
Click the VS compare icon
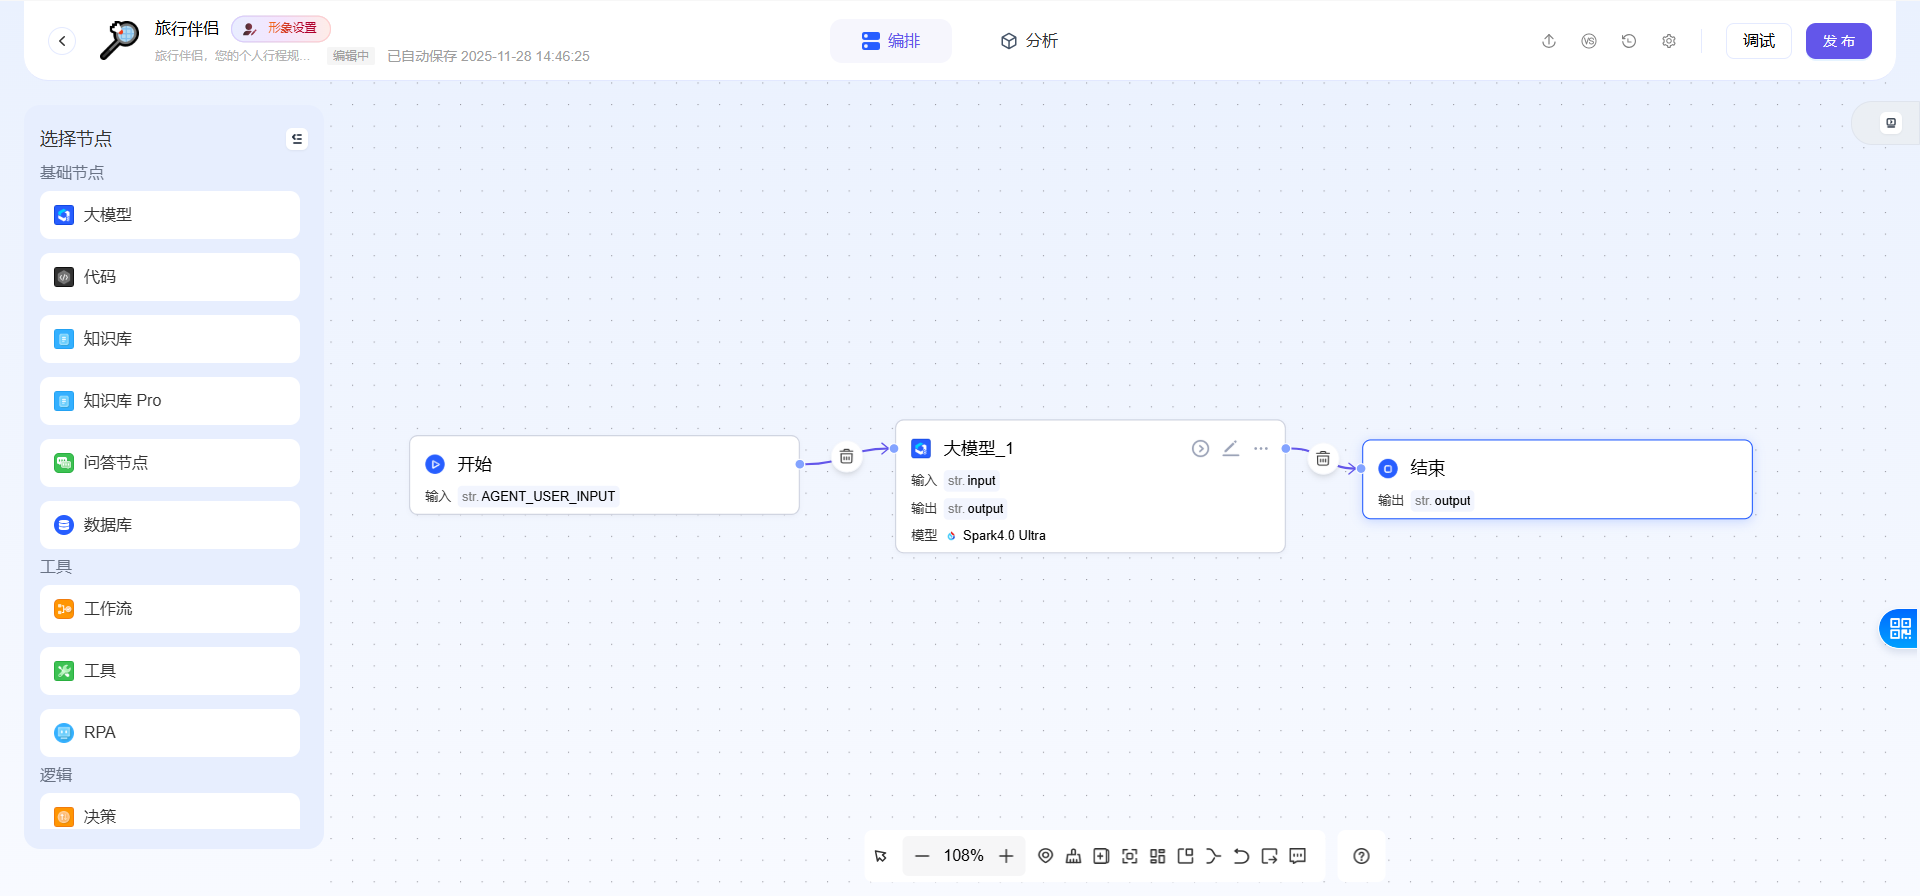pyautogui.click(x=1589, y=41)
